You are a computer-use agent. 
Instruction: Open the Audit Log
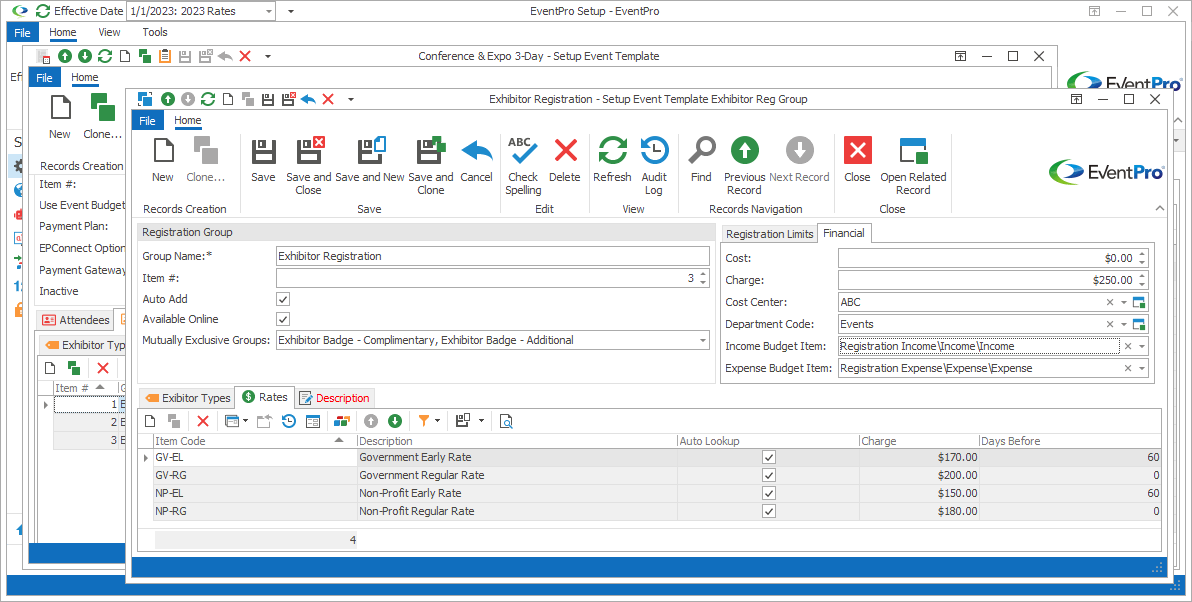click(654, 166)
